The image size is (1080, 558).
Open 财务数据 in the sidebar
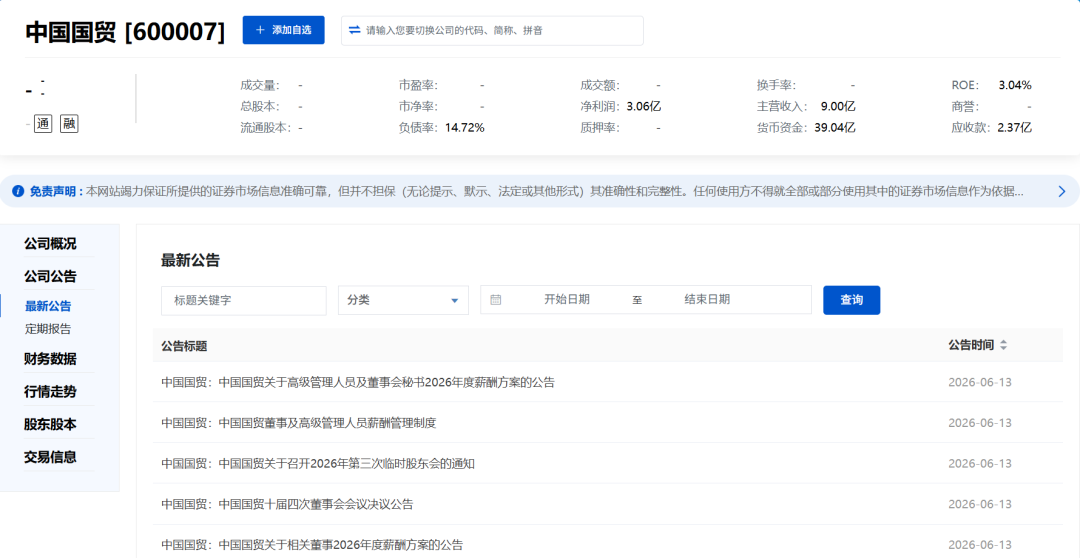50,359
